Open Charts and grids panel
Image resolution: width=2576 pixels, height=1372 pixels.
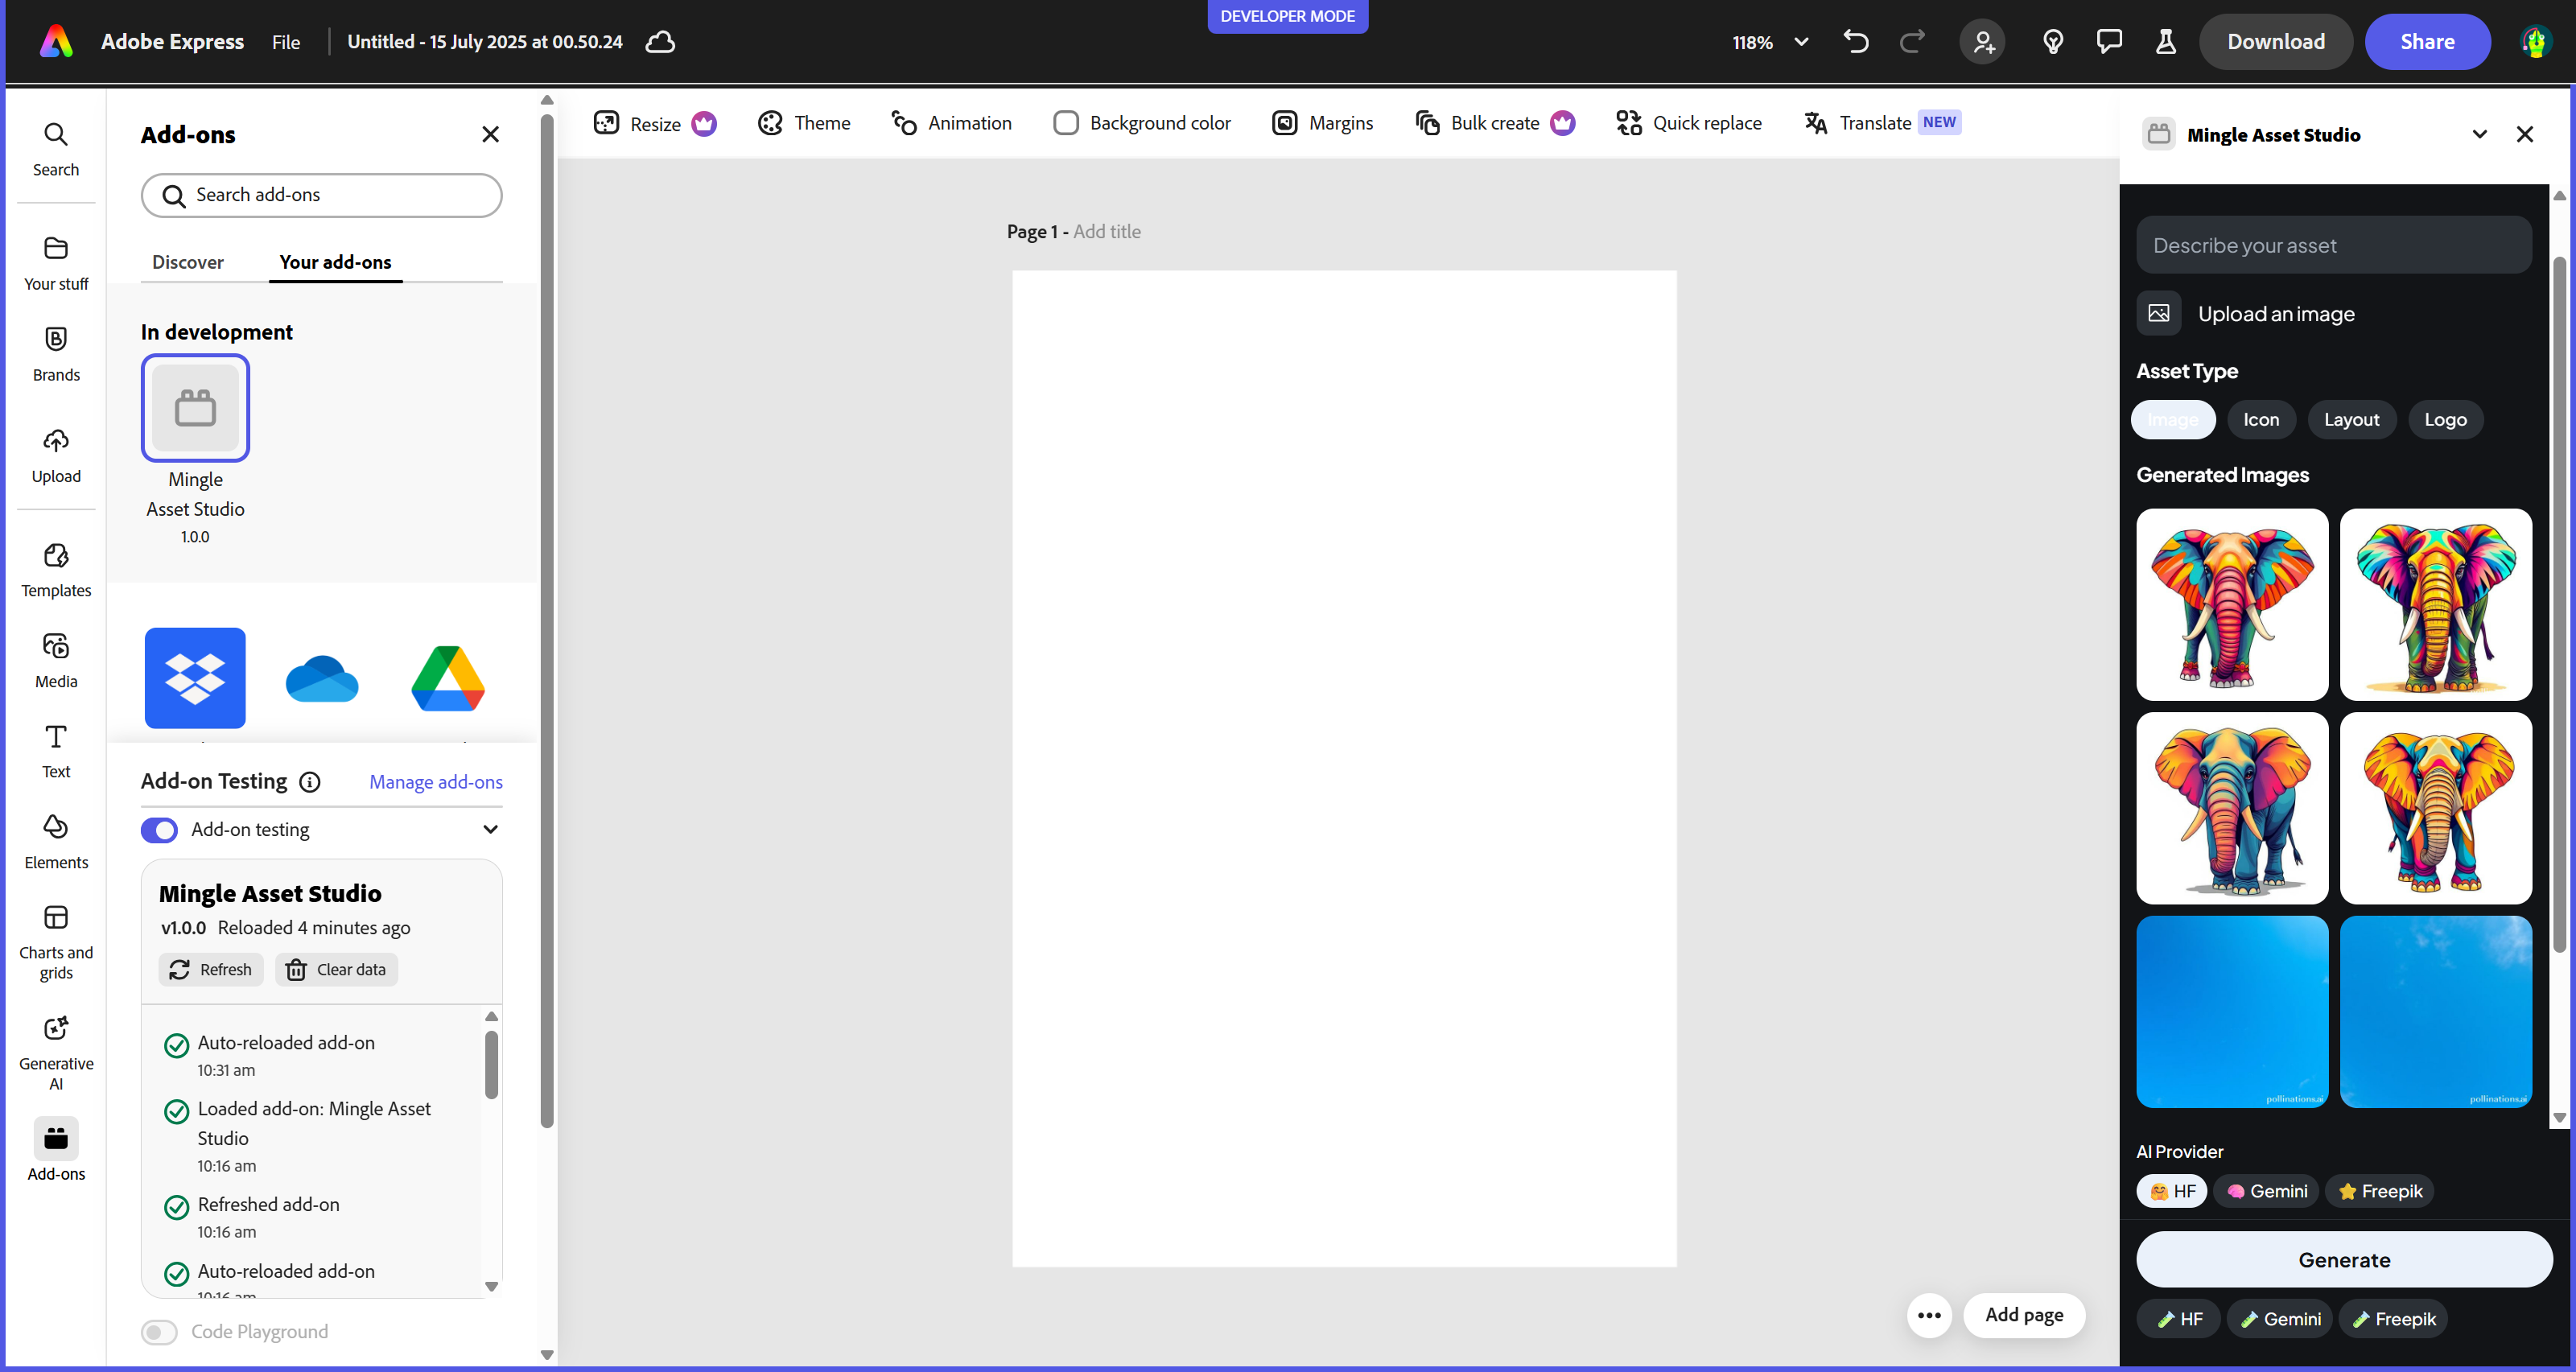click(56, 940)
